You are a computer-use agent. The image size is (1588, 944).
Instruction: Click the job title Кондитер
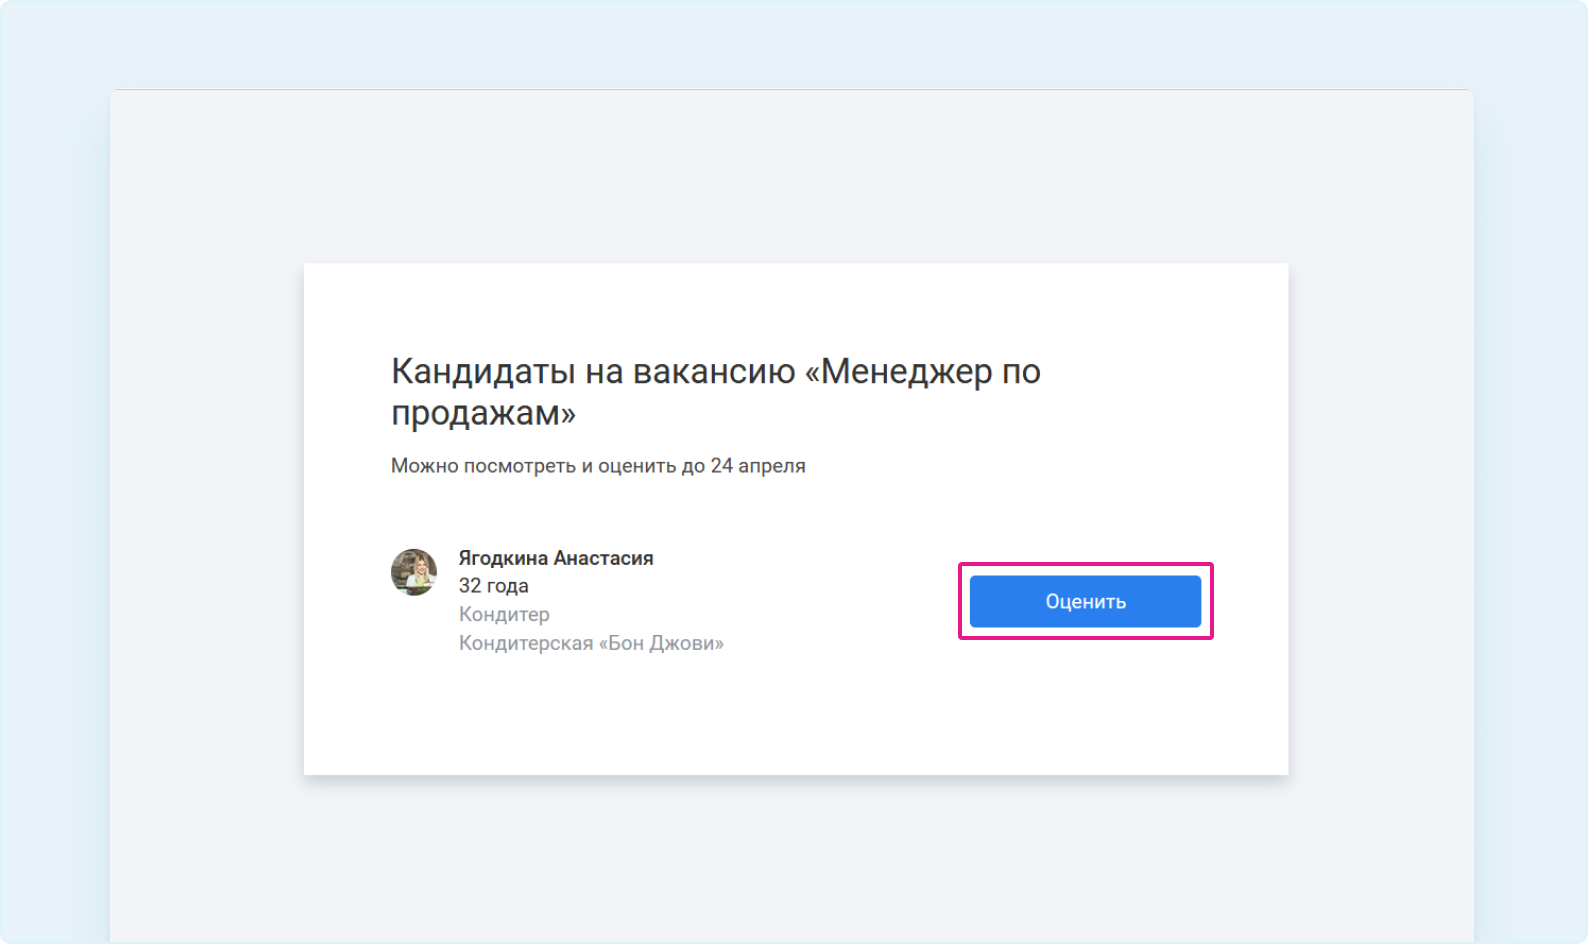point(504,614)
